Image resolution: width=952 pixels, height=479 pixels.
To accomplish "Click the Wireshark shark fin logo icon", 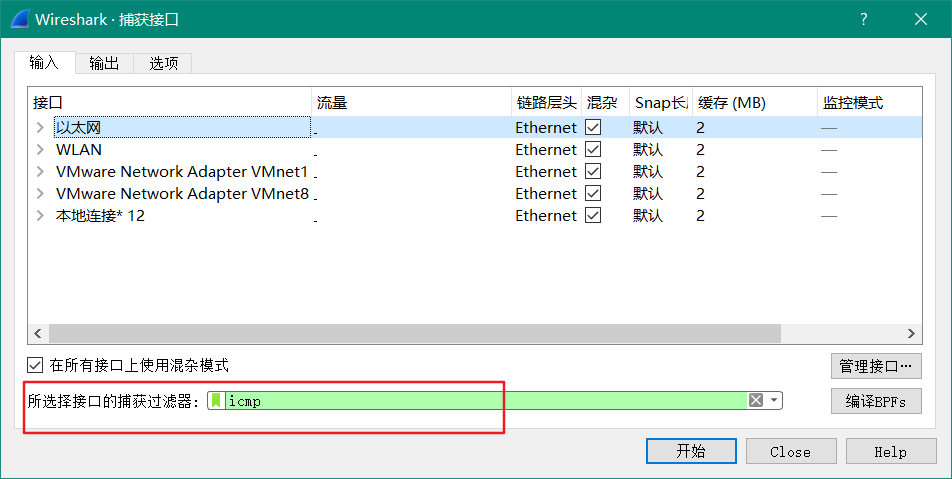I will (x=19, y=19).
